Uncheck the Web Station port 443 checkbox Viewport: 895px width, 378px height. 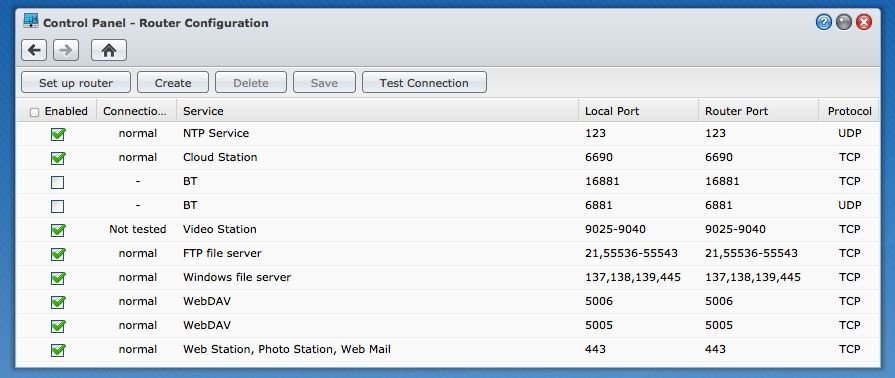(x=58, y=350)
